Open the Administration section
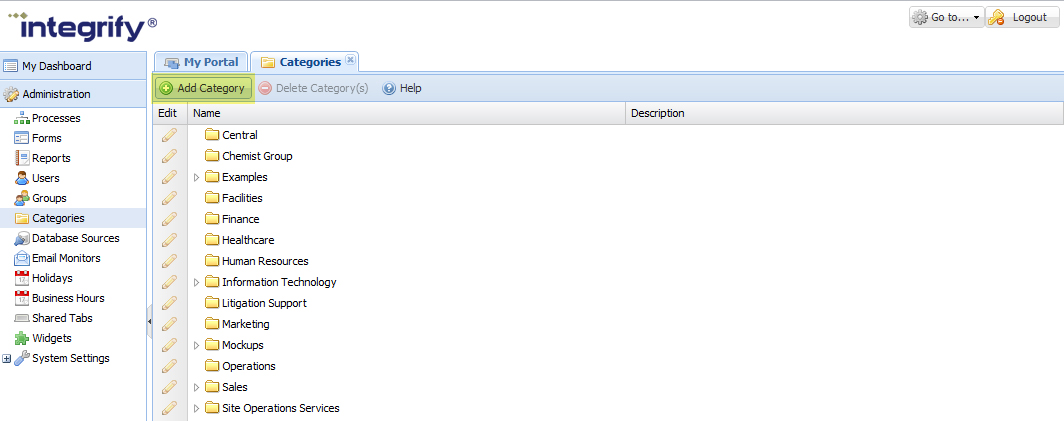This screenshot has height=421, width=1064. coord(73,94)
